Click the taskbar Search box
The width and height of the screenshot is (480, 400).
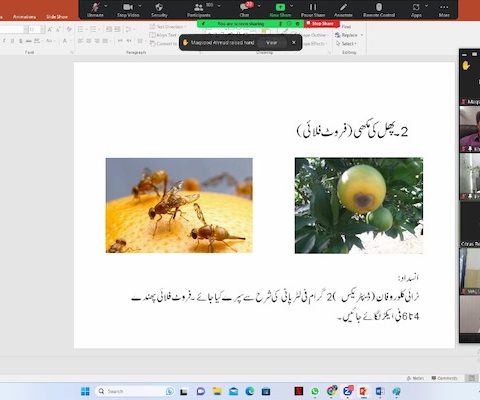(135, 391)
